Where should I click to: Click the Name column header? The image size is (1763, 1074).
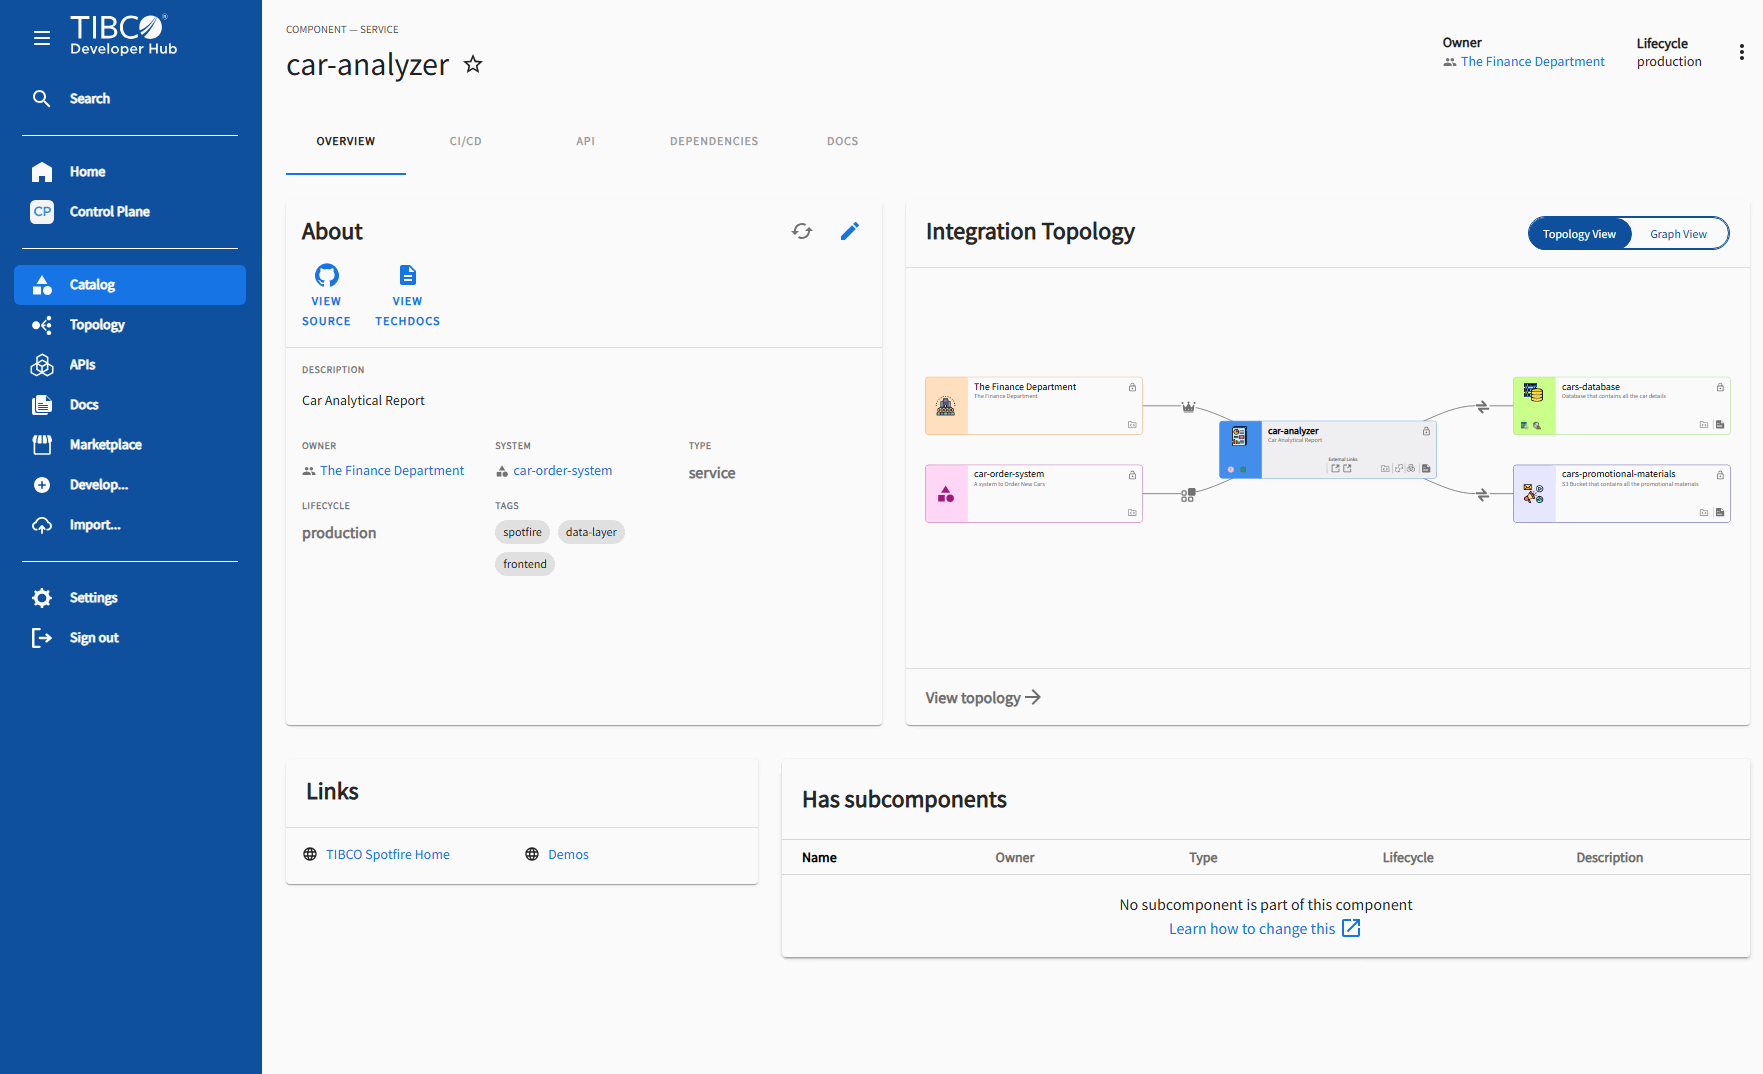pos(819,858)
